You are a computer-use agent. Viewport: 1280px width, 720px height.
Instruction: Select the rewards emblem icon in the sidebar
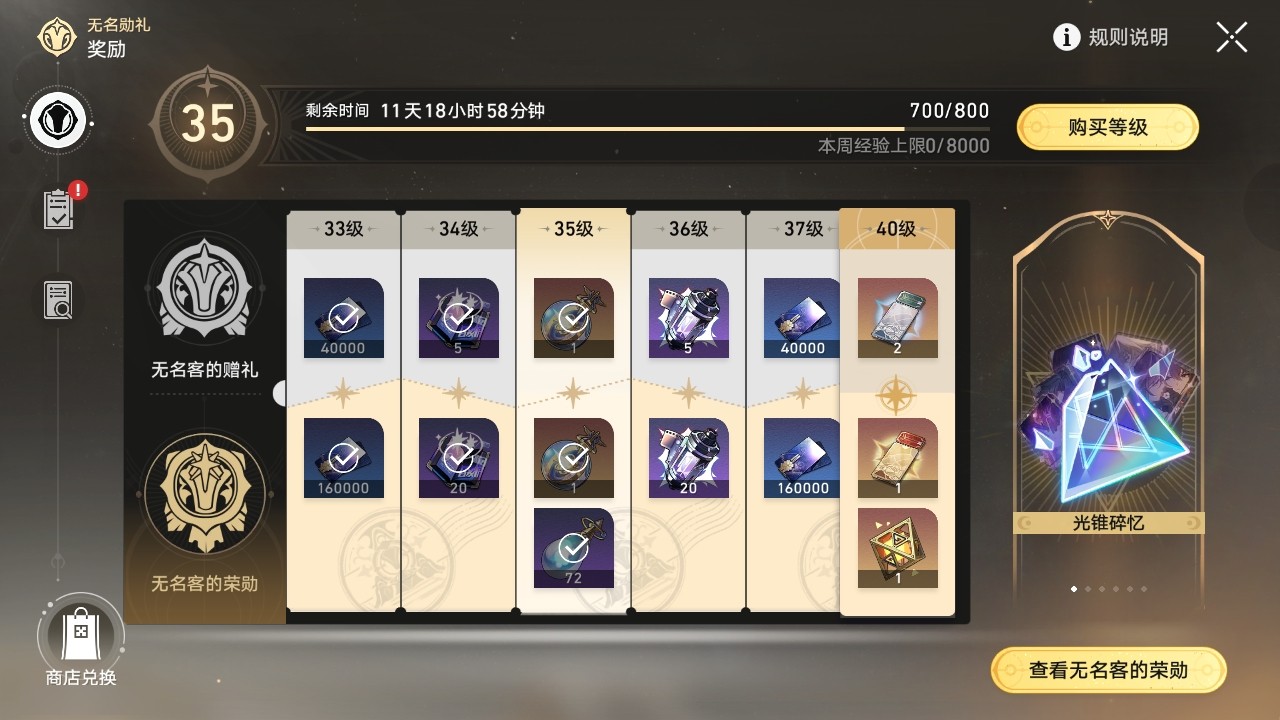(x=59, y=121)
